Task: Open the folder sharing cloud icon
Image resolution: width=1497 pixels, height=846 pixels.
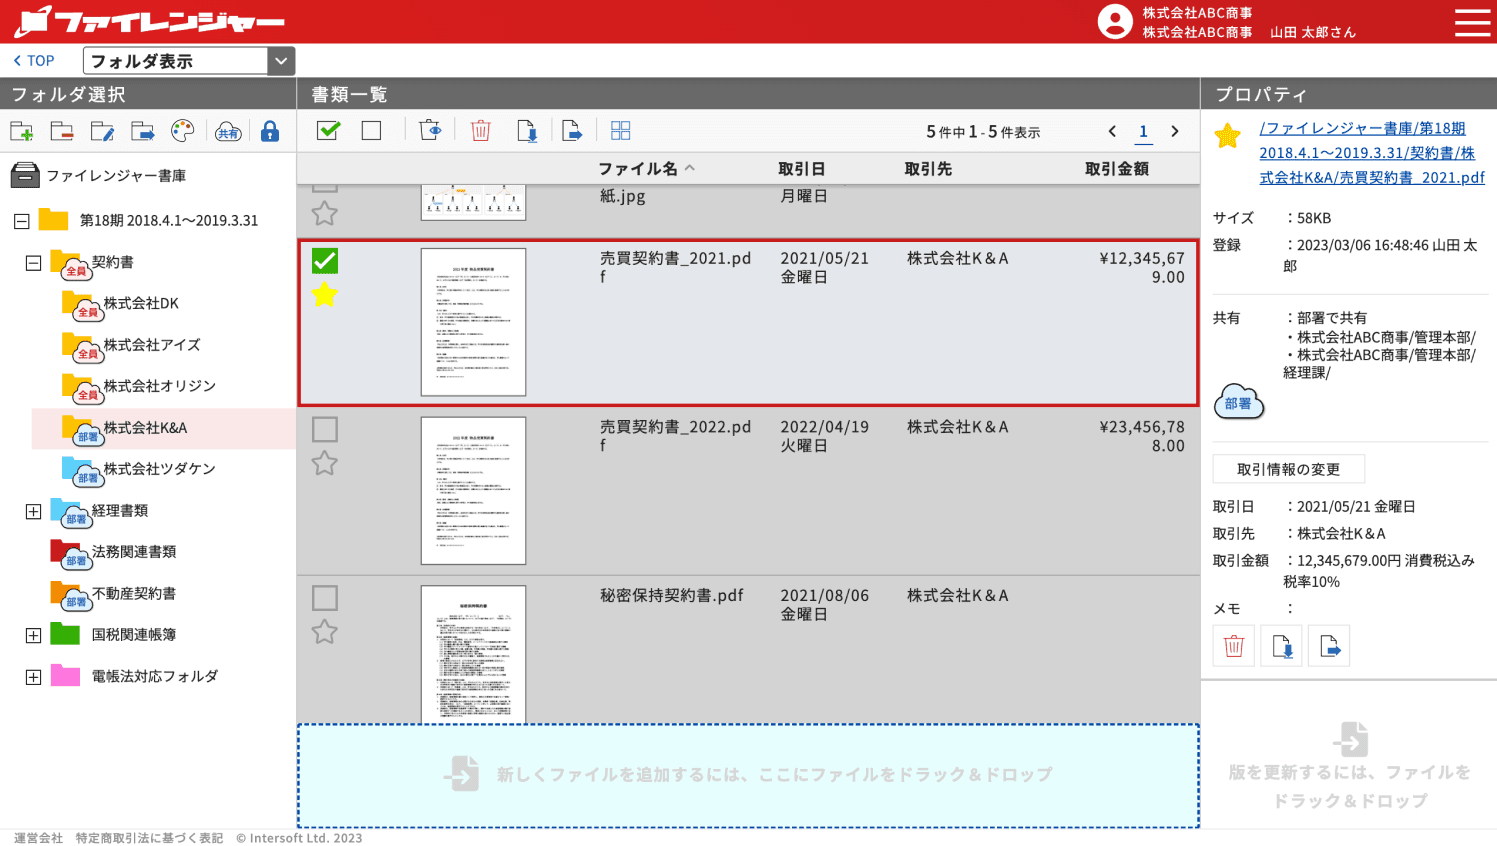Action: click(x=228, y=131)
